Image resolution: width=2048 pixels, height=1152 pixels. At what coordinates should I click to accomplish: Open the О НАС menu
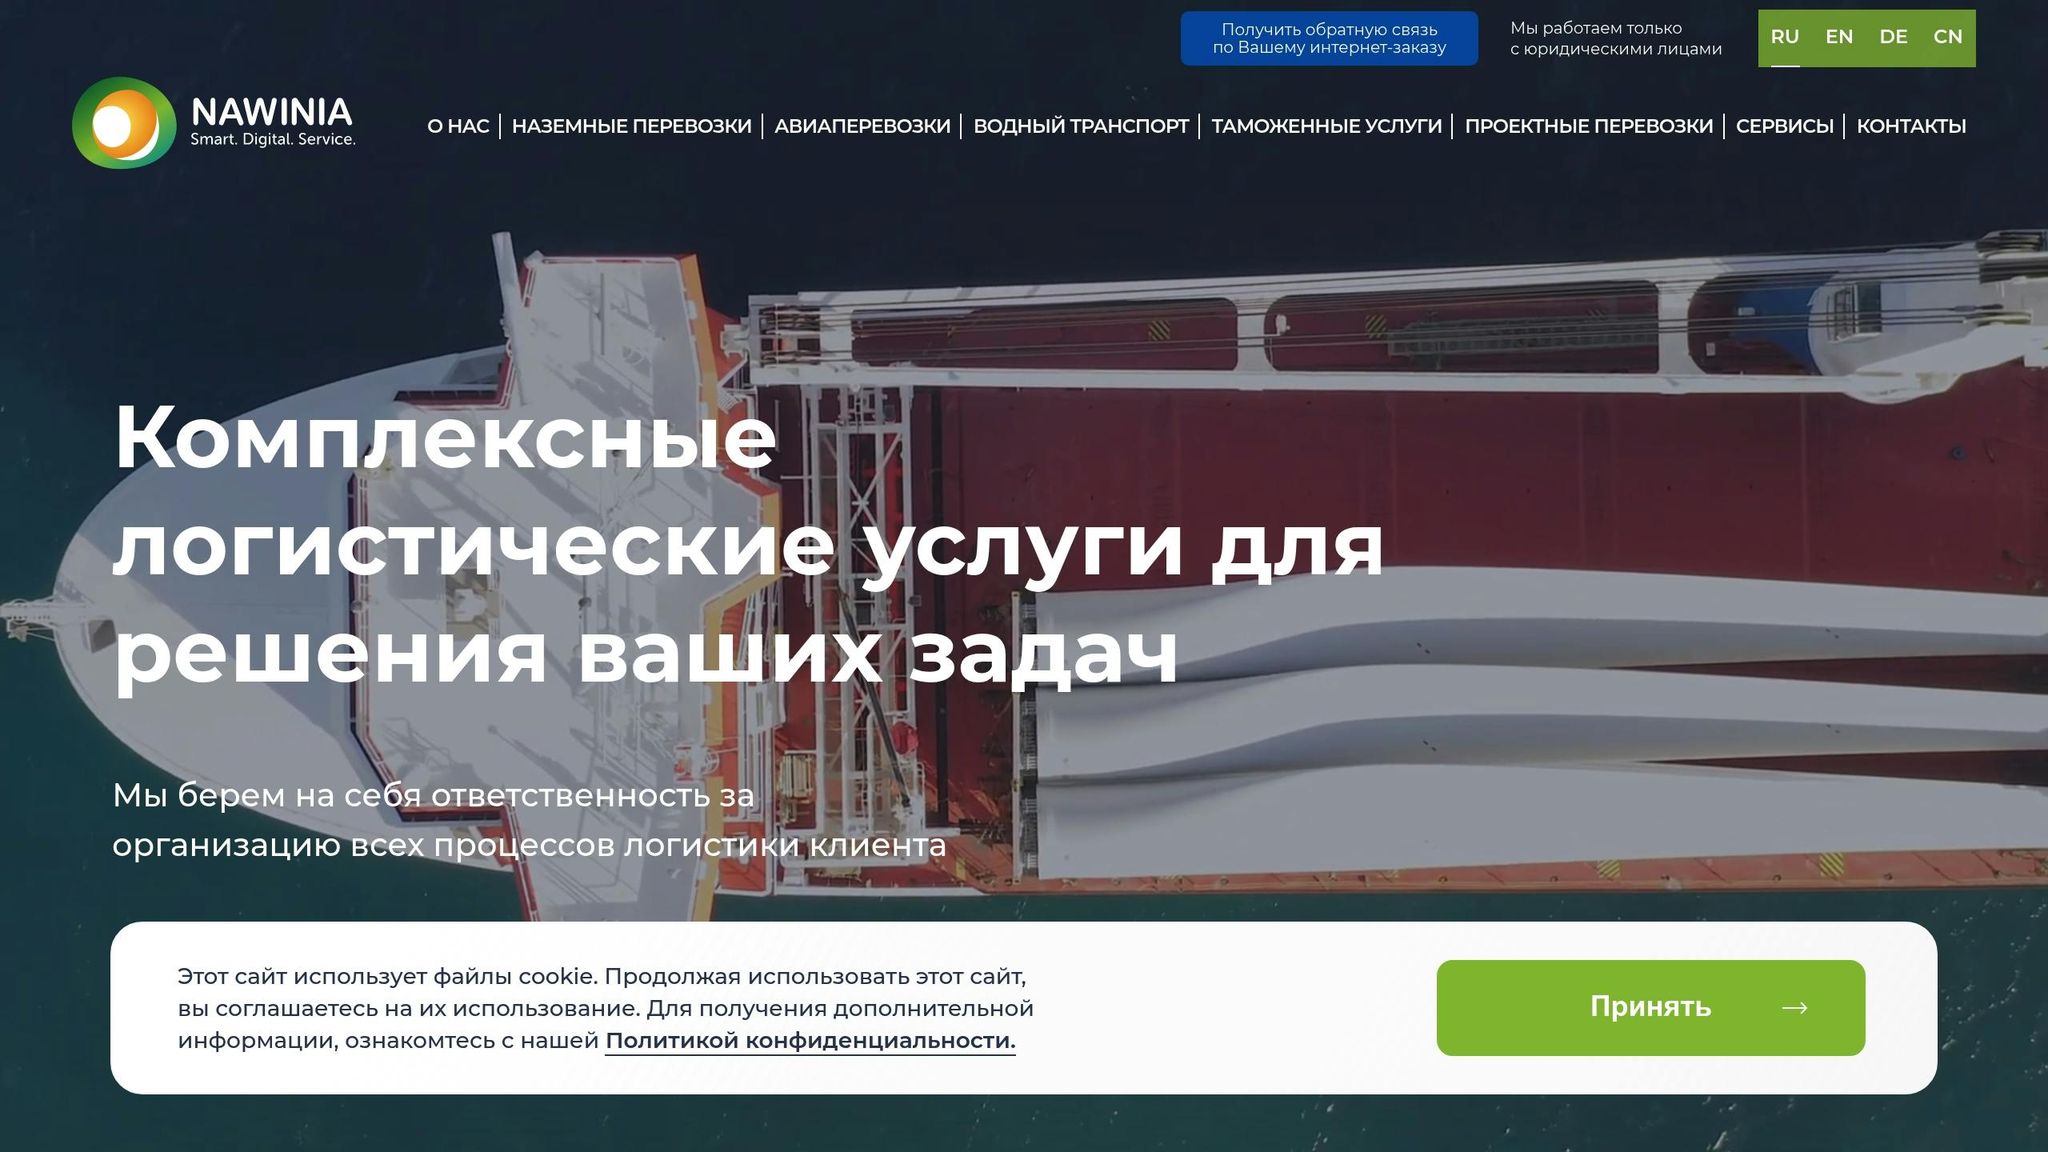[458, 127]
